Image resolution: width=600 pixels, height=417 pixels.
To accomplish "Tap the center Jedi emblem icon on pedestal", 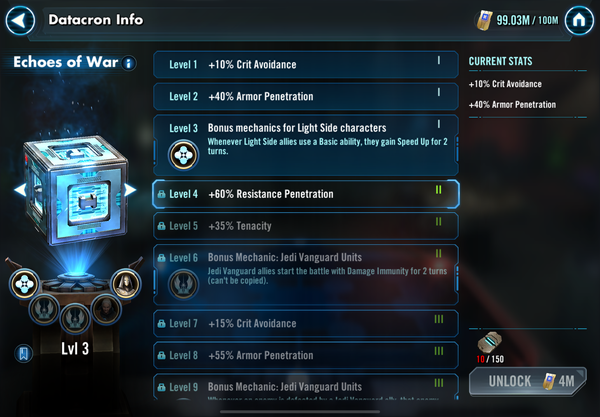I will point(75,318).
